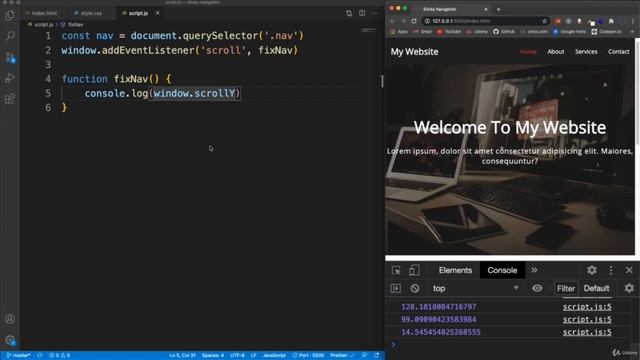
Task: Switch to the Elements tab in DevTools
Action: (x=455, y=270)
